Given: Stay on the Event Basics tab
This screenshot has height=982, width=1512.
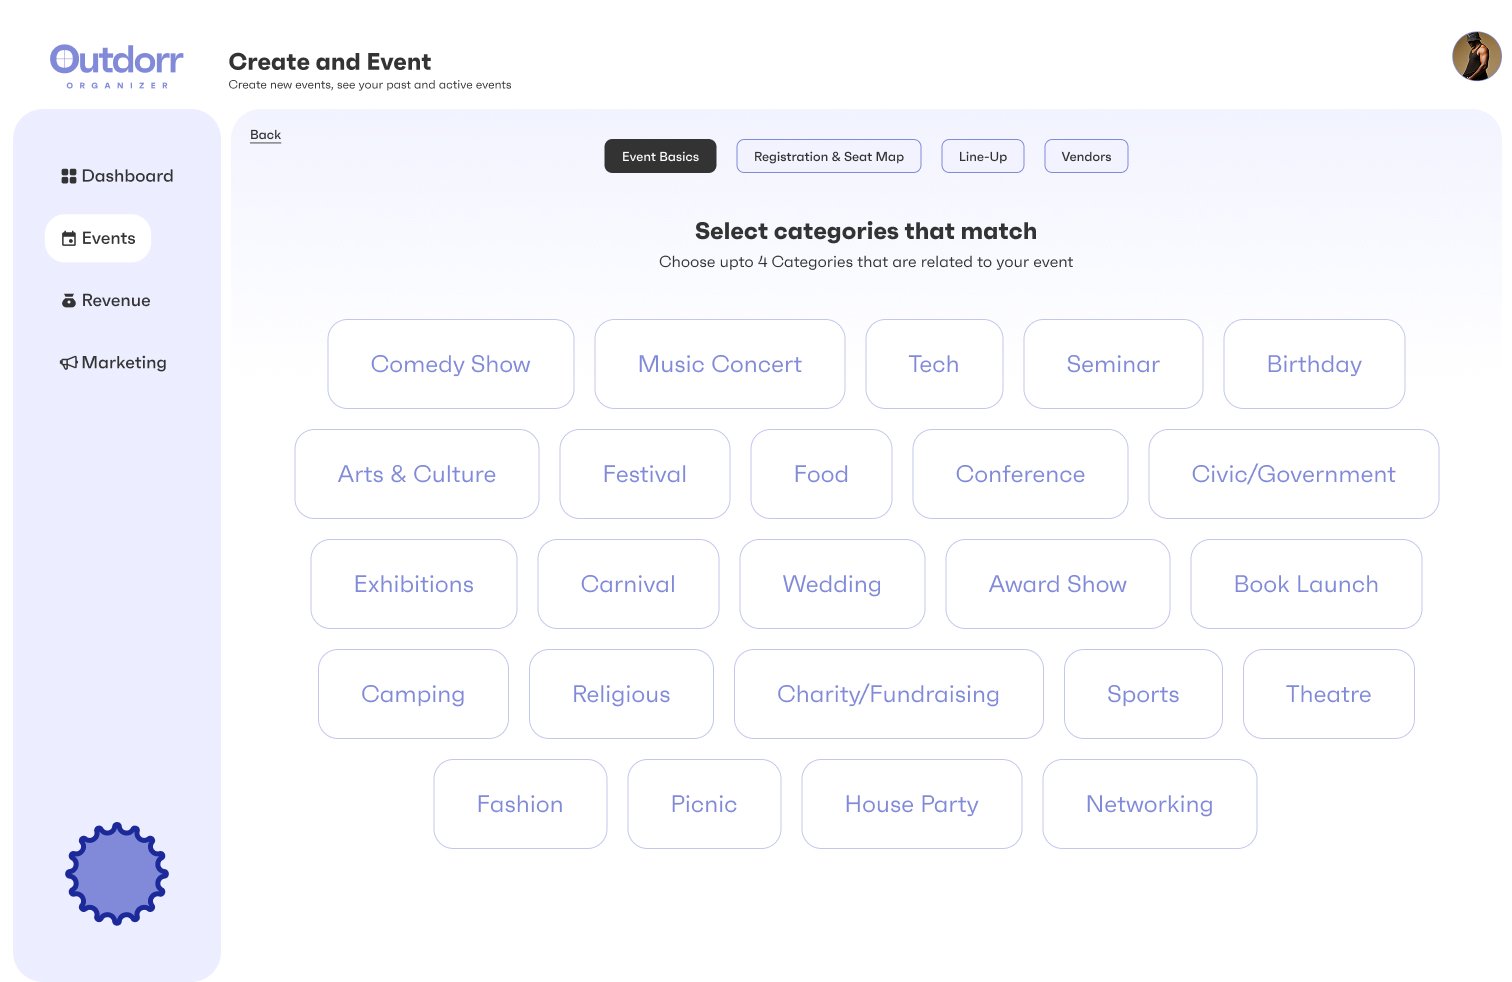Looking at the screenshot, I should [x=660, y=156].
